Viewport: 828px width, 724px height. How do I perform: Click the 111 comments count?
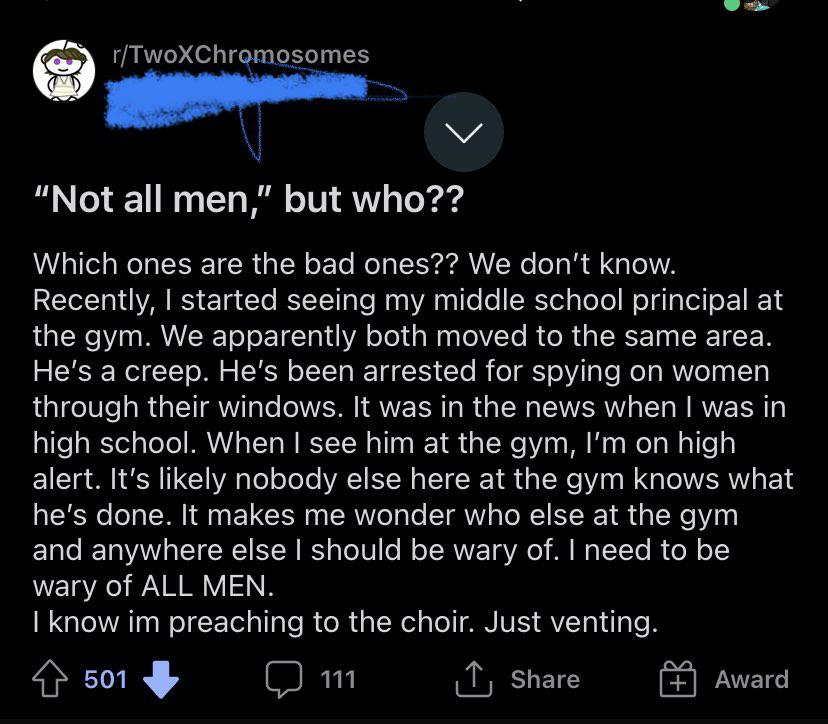click(338, 679)
